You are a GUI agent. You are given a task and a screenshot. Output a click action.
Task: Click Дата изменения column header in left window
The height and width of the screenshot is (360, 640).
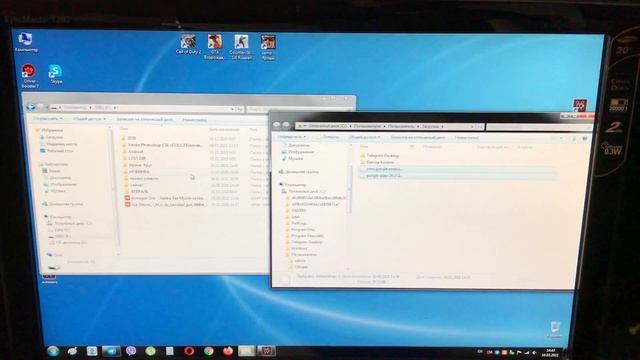(x=224, y=130)
